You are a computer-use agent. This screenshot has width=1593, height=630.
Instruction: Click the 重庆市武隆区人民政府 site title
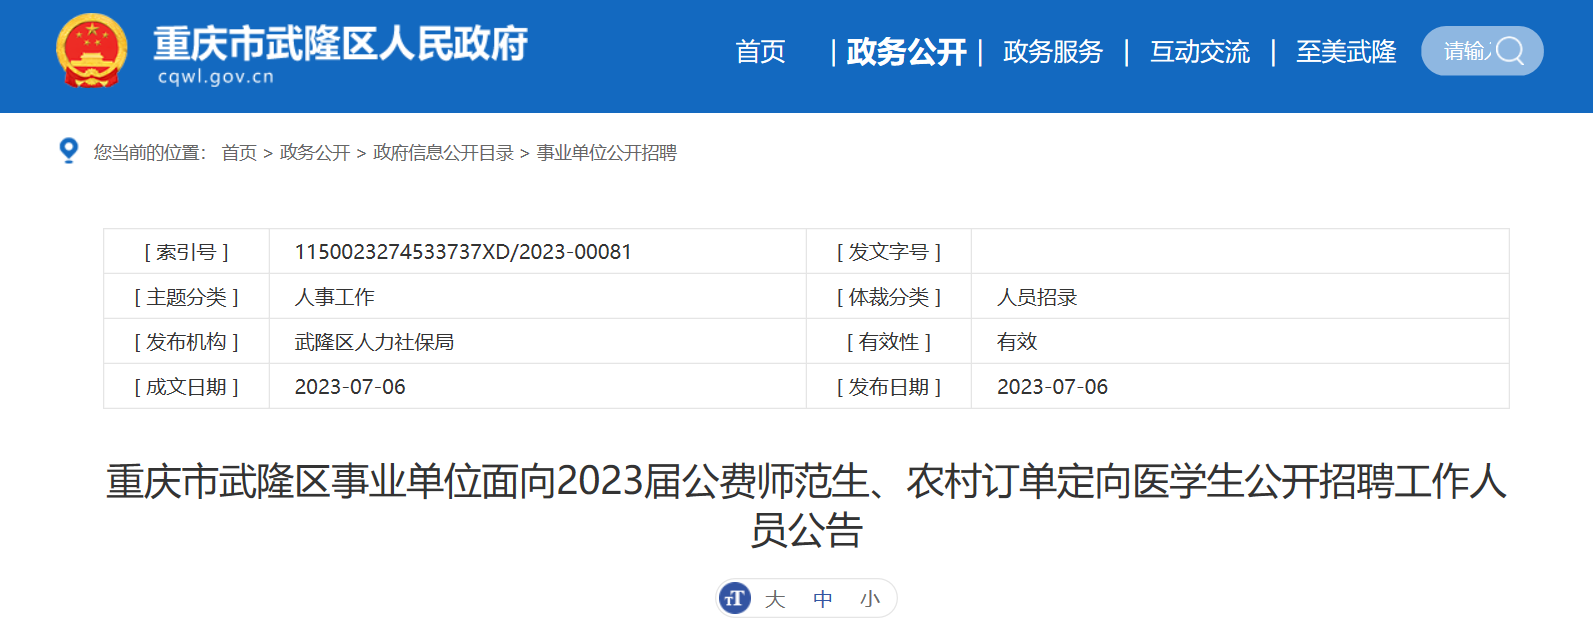pos(340,45)
